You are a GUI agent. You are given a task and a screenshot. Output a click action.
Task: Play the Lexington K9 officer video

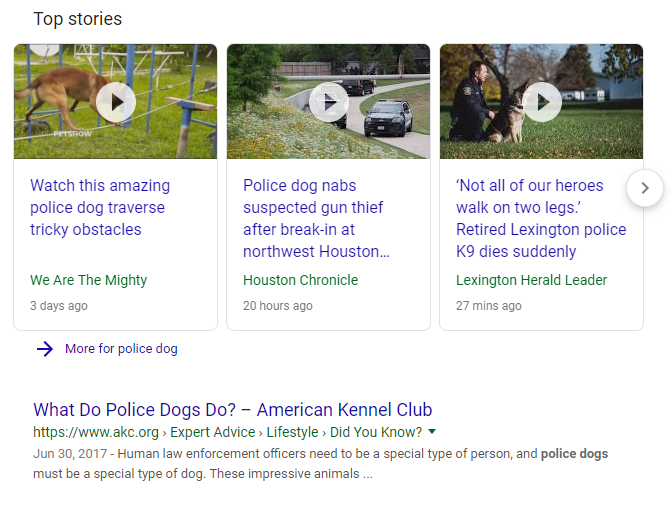click(542, 102)
